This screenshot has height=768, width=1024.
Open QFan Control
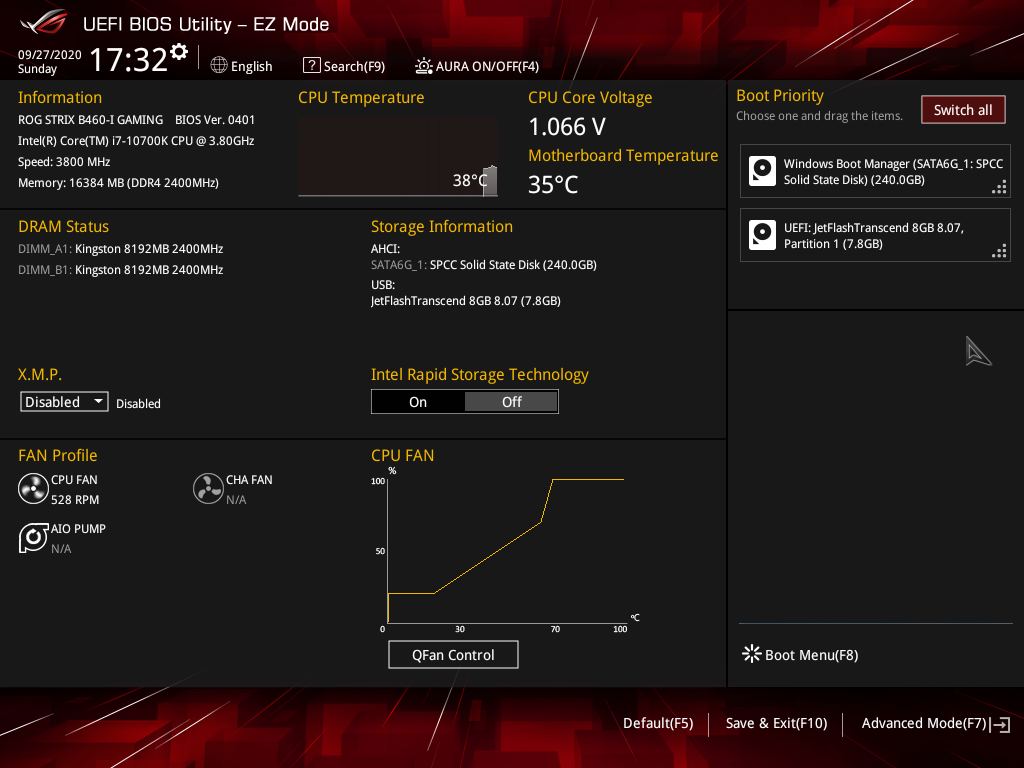pyautogui.click(x=453, y=654)
